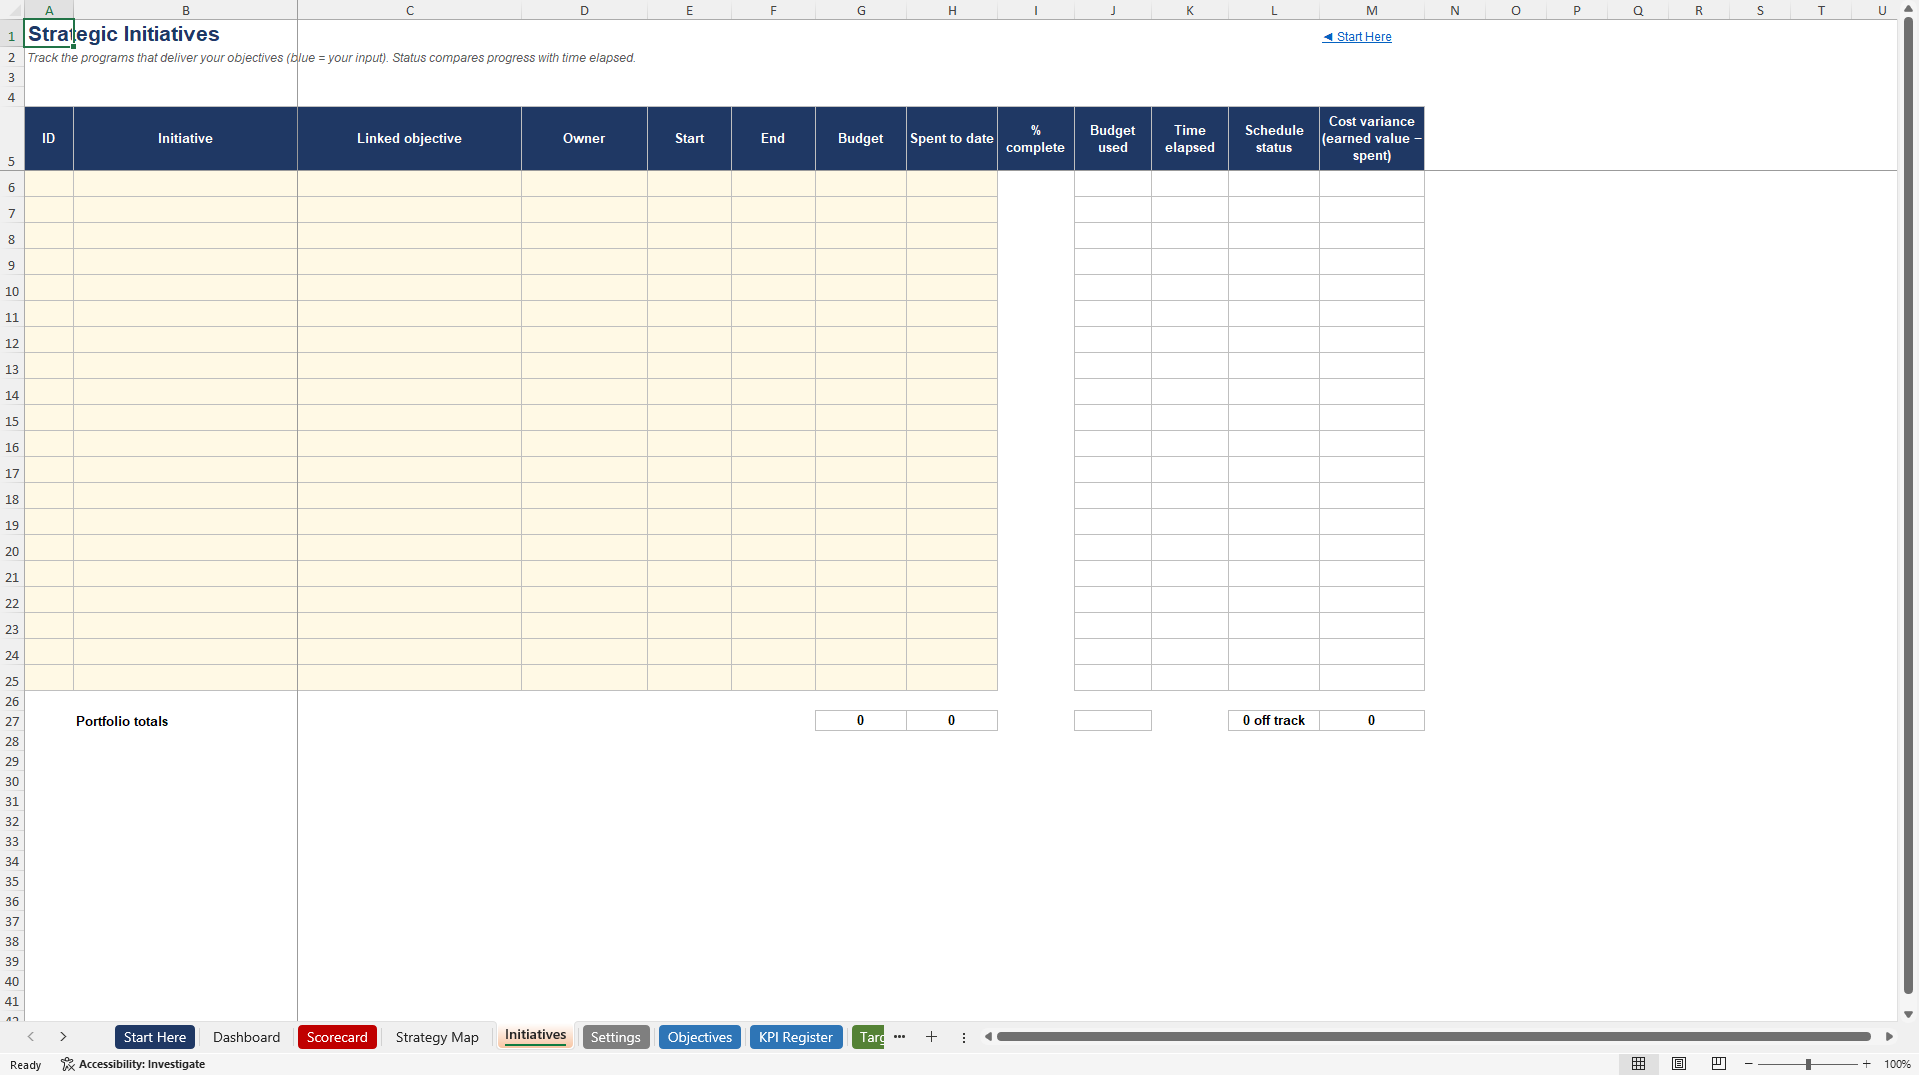Click vertical scrollbar up arrow
This screenshot has width=1919, height=1075.
1908,9
